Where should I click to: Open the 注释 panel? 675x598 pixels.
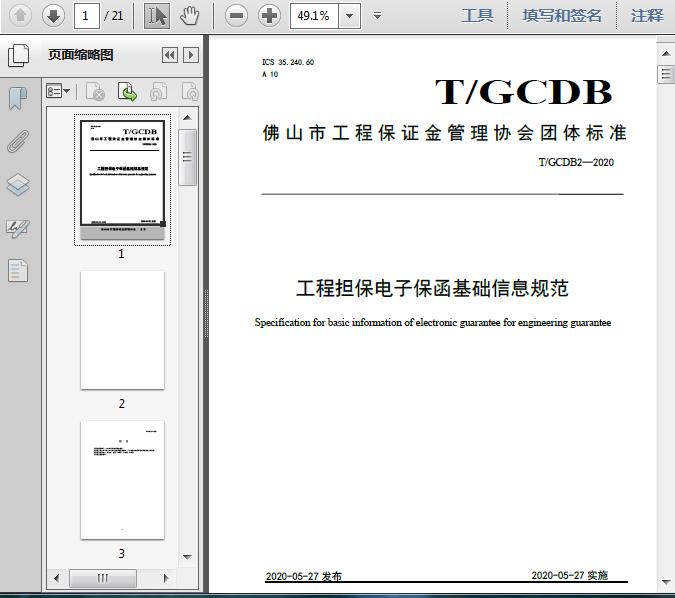[647, 16]
